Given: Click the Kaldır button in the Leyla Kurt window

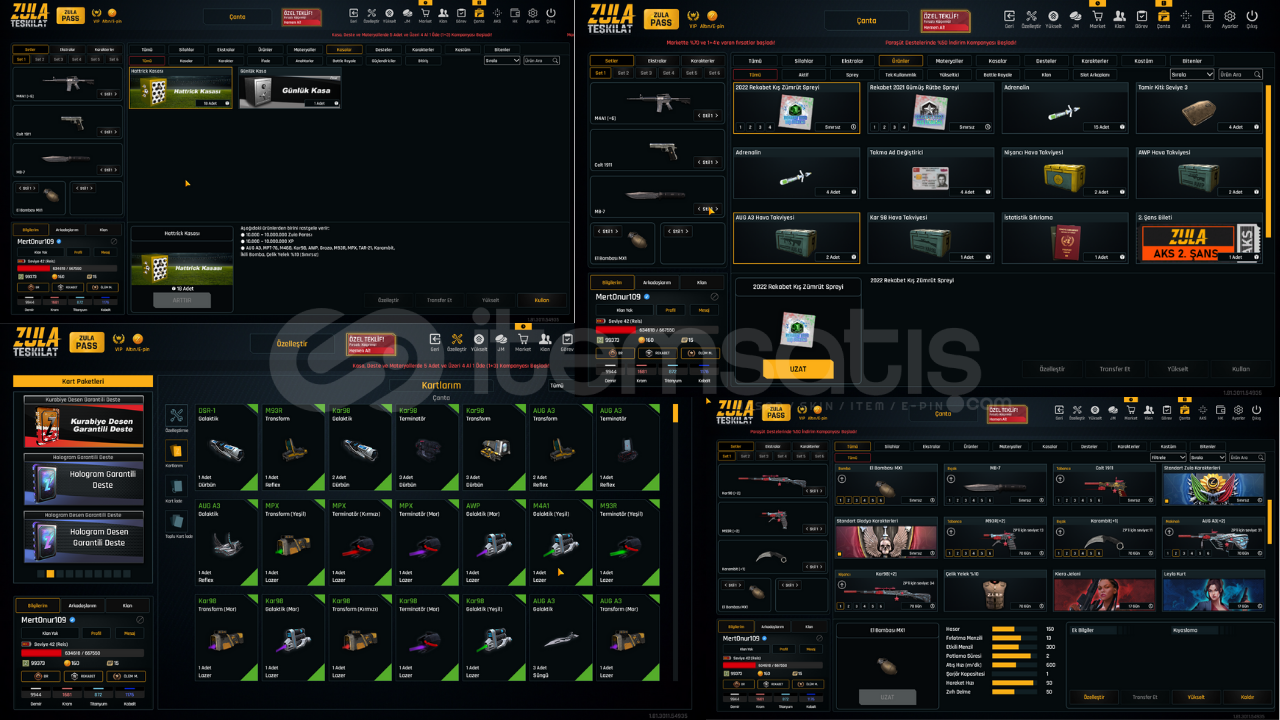Looking at the screenshot, I should point(1247,697).
